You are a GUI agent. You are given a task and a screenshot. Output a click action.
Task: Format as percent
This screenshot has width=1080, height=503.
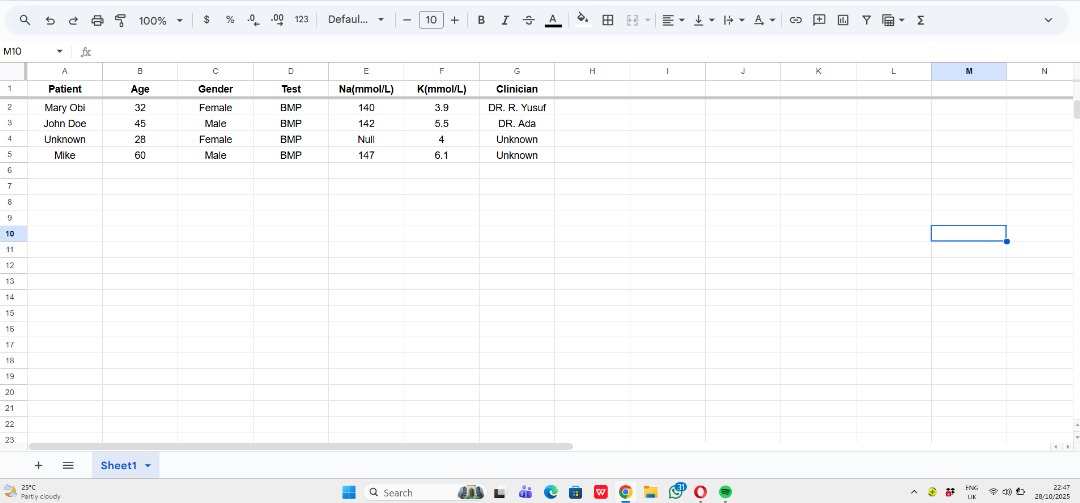coord(230,20)
